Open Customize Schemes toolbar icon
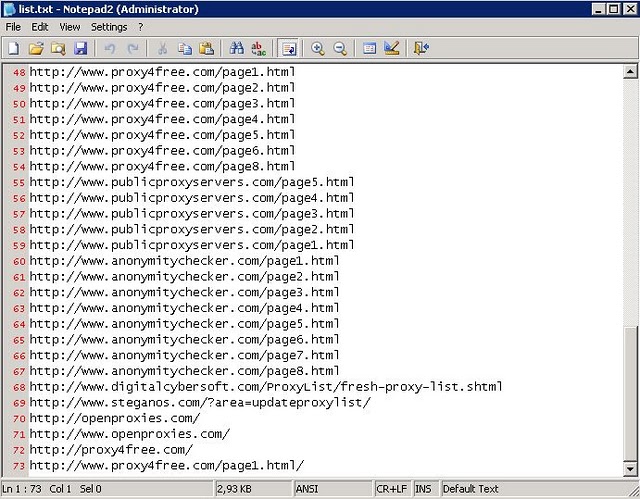Image resolution: width=640 pixels, height=499 pixels. pos(392,49)
